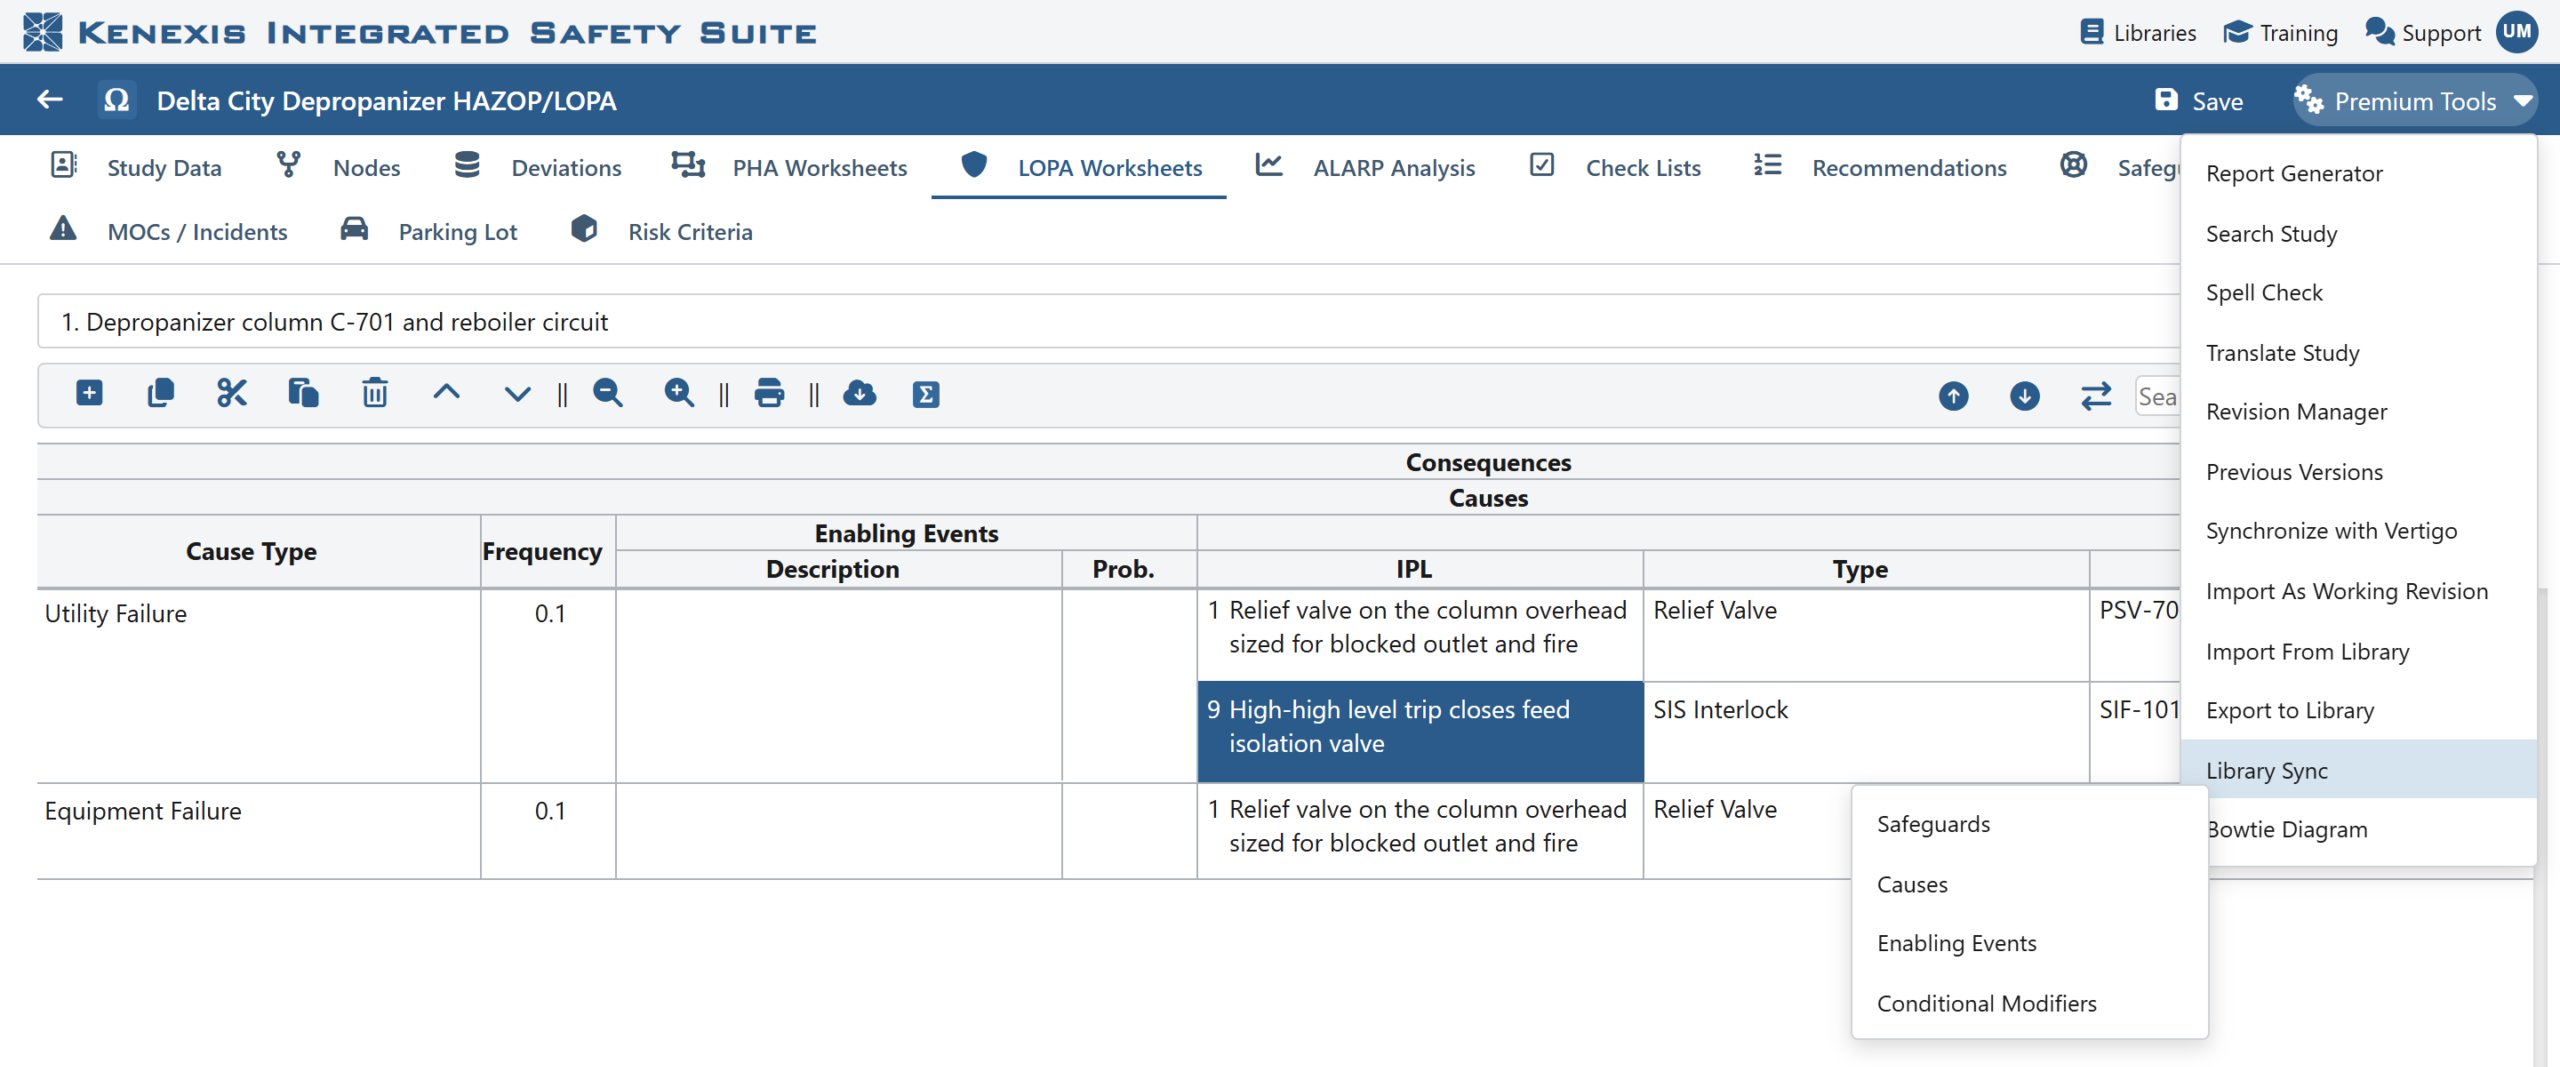Viewport: 2560px width, 1067px height.
Task: Select Enabling Events submenu item
Action: coord(2029,943)
